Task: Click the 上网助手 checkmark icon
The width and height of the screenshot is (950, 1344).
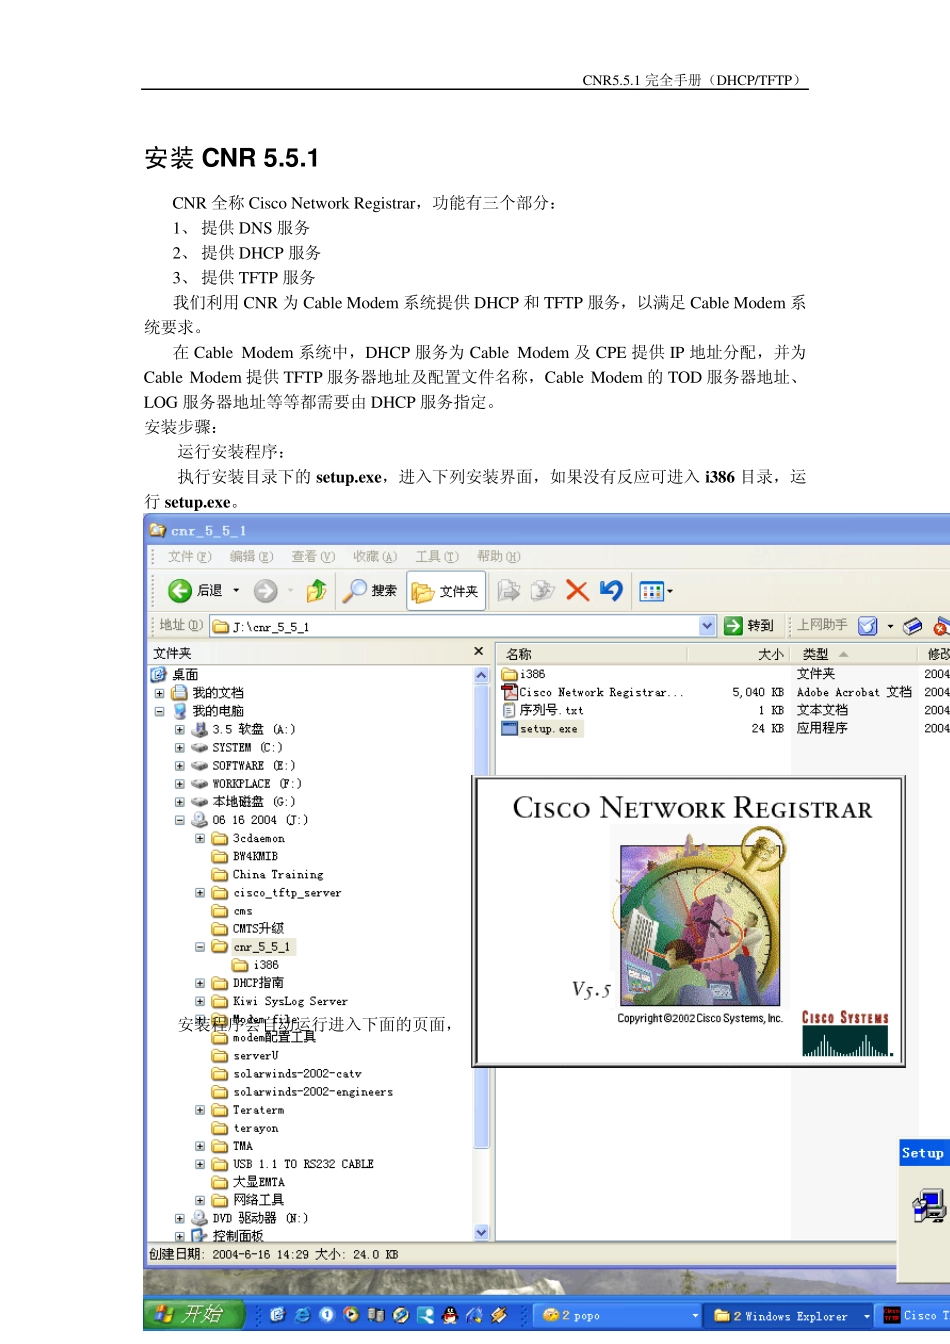Action: coord(868,626)
